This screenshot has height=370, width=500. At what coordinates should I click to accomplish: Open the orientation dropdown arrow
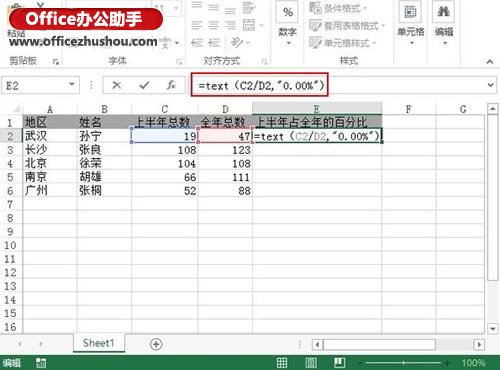pos(248,43)
